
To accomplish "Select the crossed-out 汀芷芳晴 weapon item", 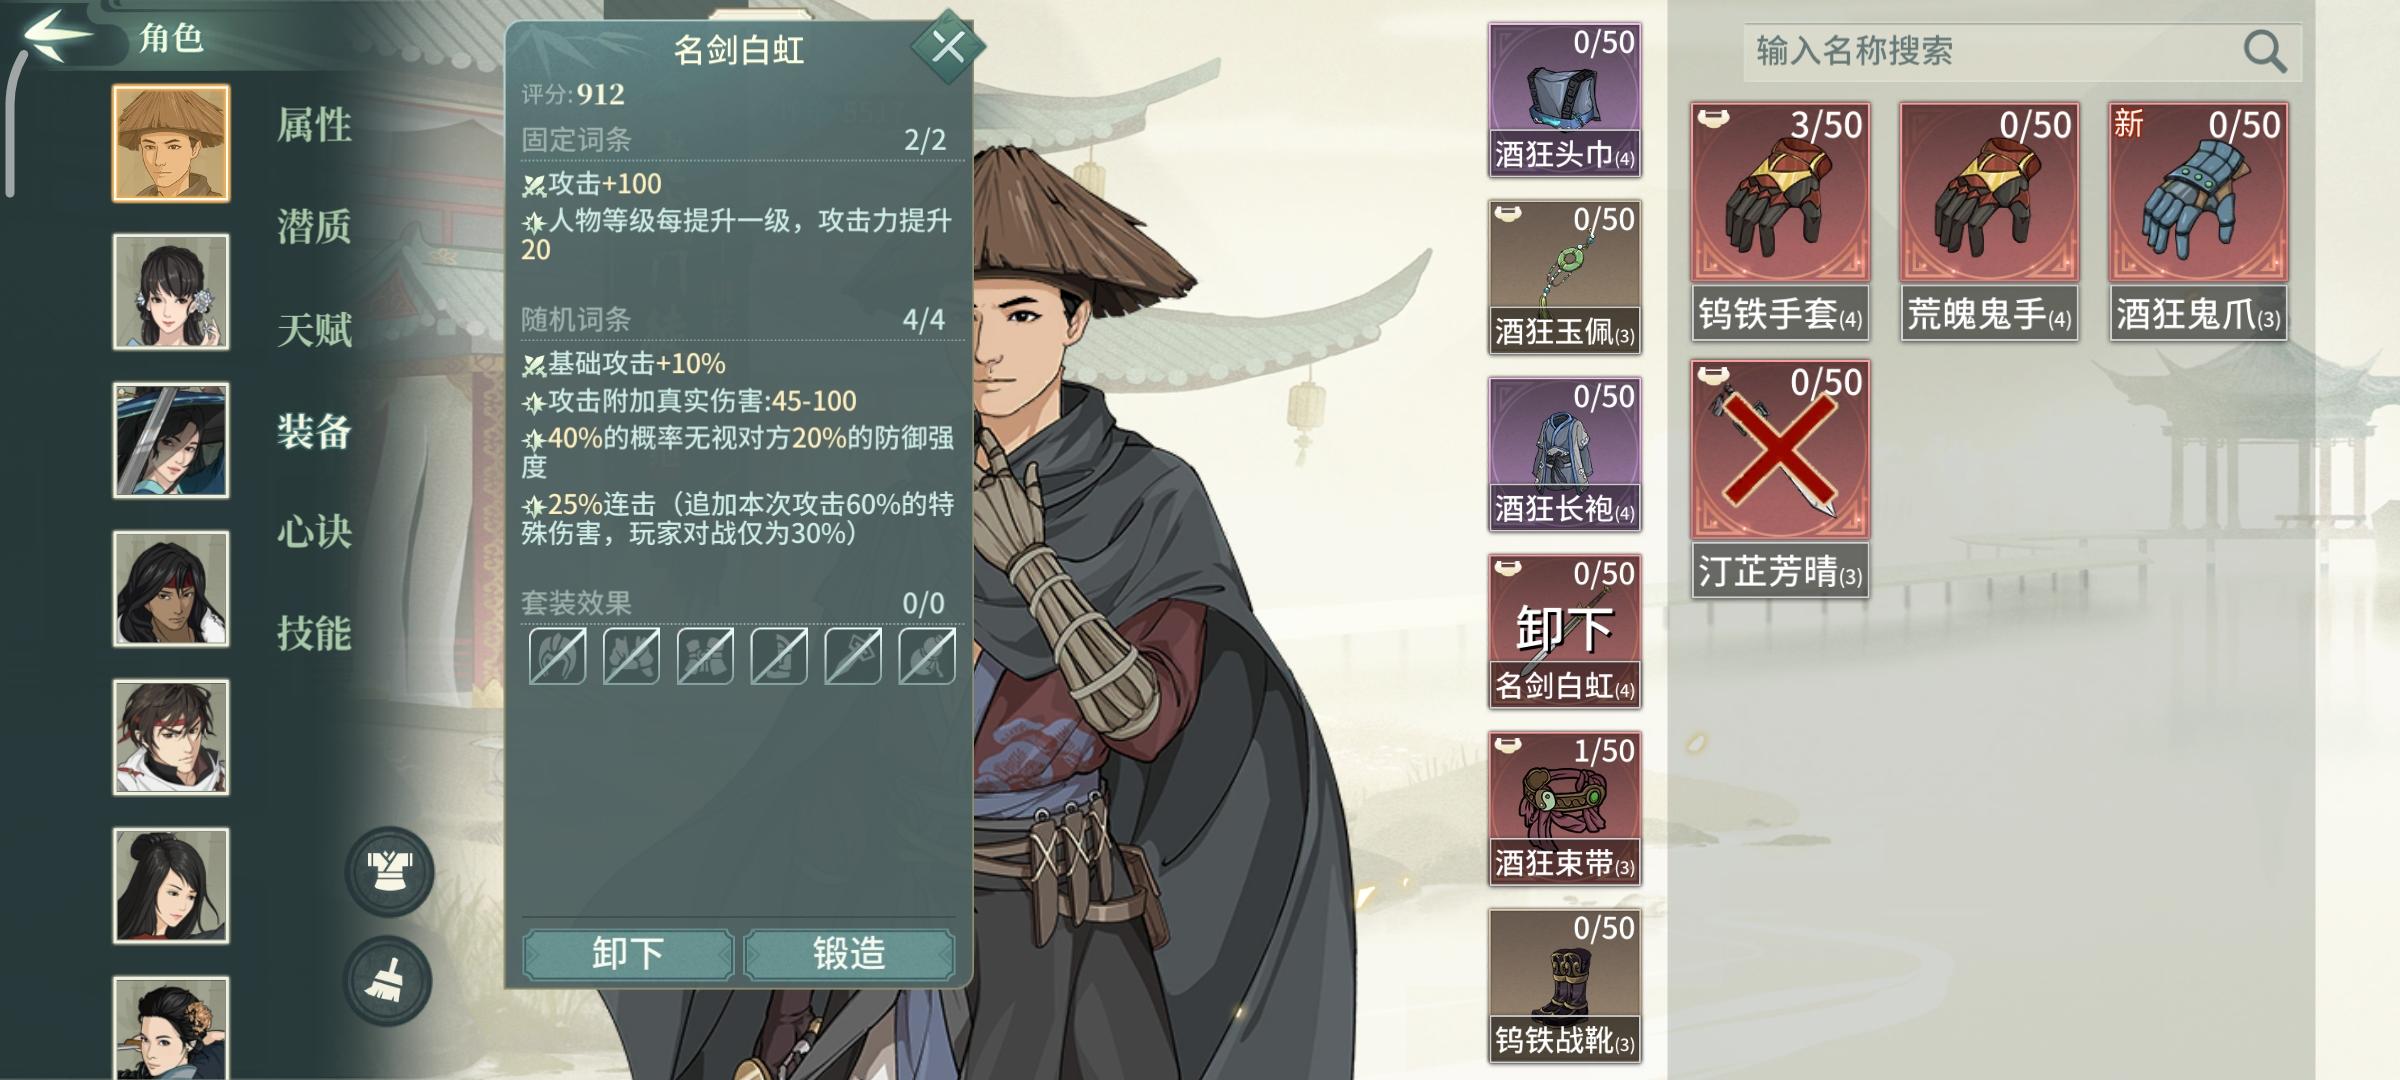I will pos(1780,479).
